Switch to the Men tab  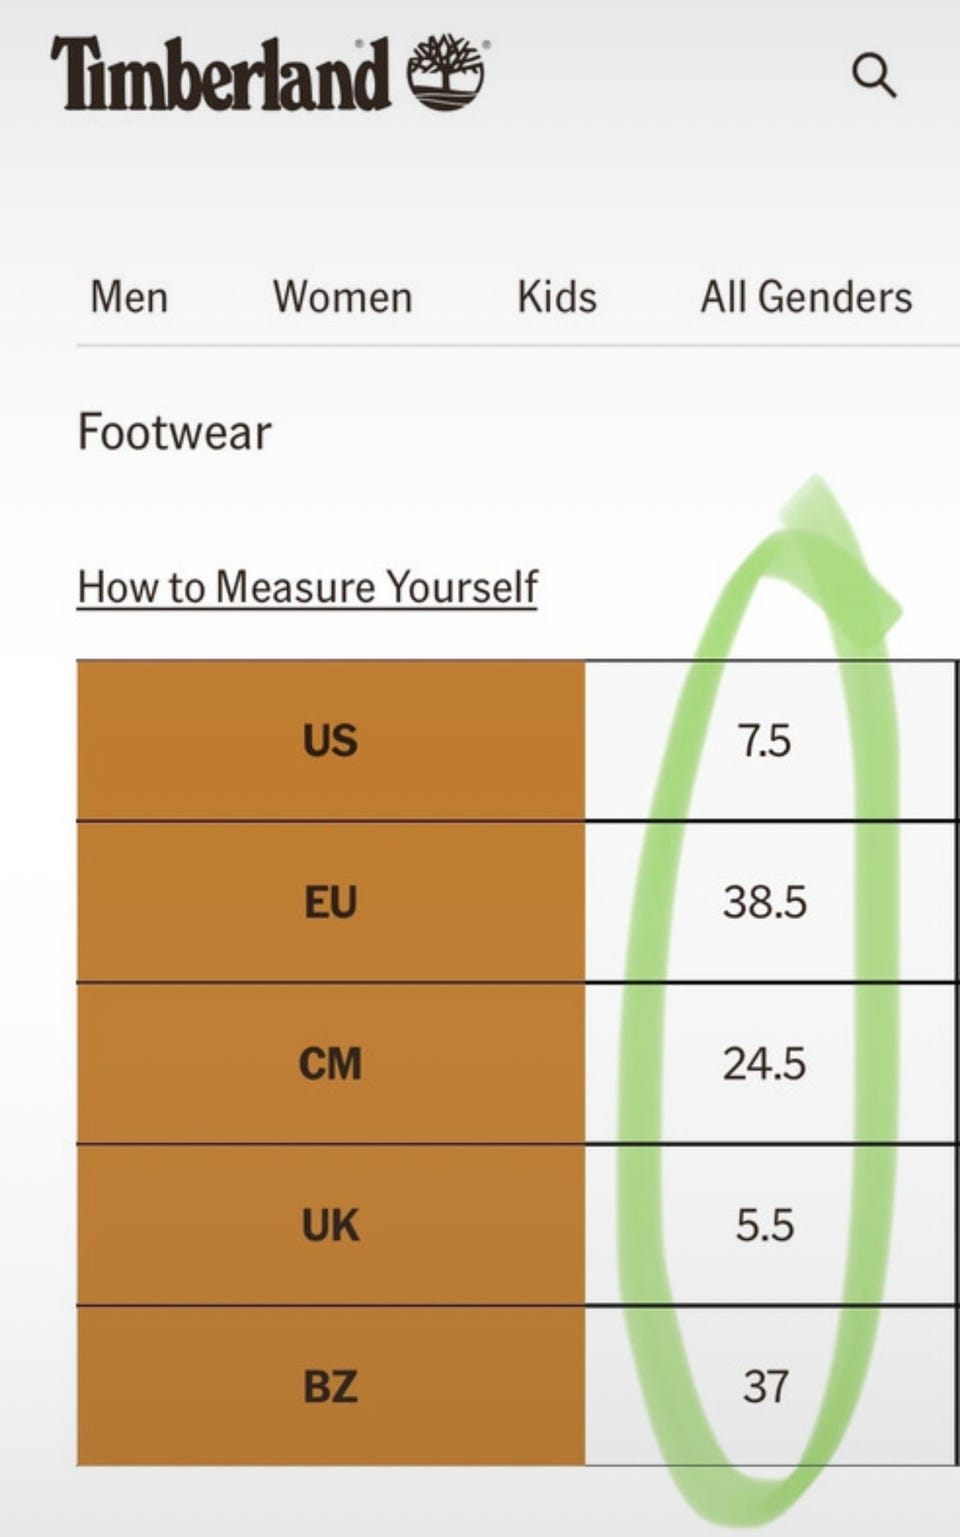pyautogui.click(x=129, y=297)
